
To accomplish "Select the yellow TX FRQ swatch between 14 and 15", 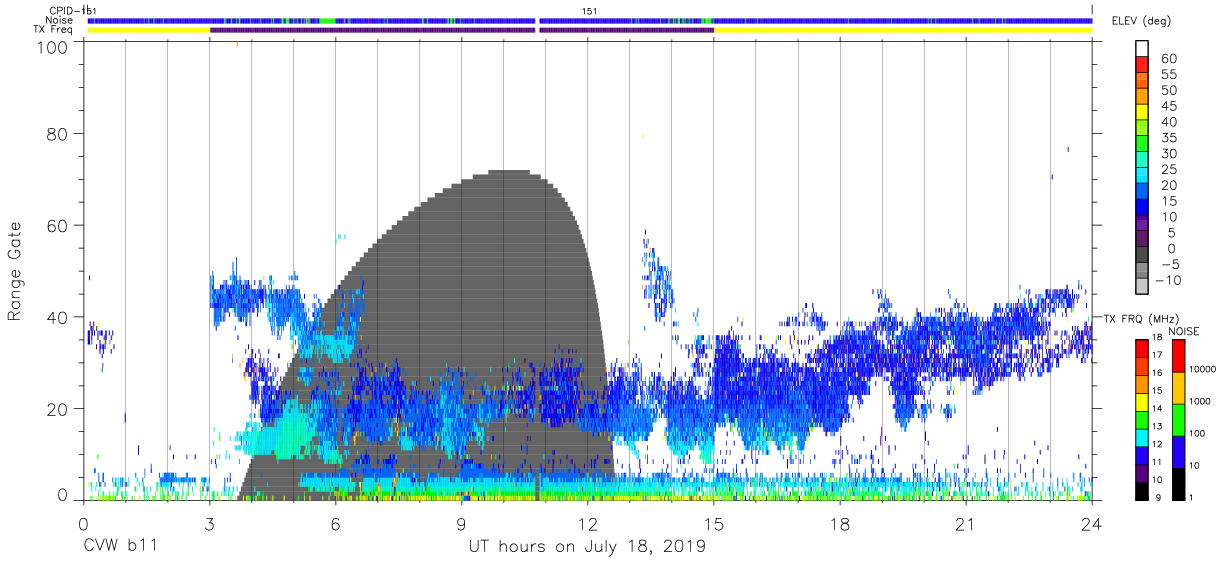I will click(x=1142, y=401).
